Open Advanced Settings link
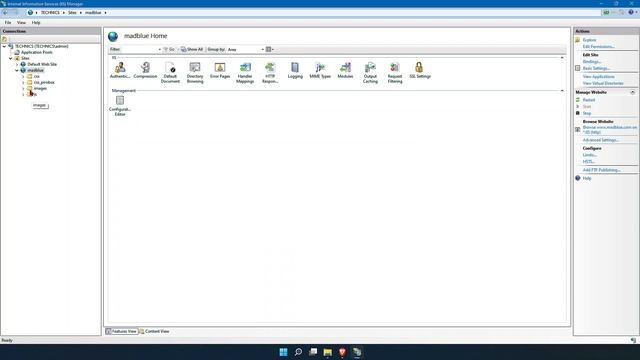Screen dimensions: 640x360 tap(600, 140)
